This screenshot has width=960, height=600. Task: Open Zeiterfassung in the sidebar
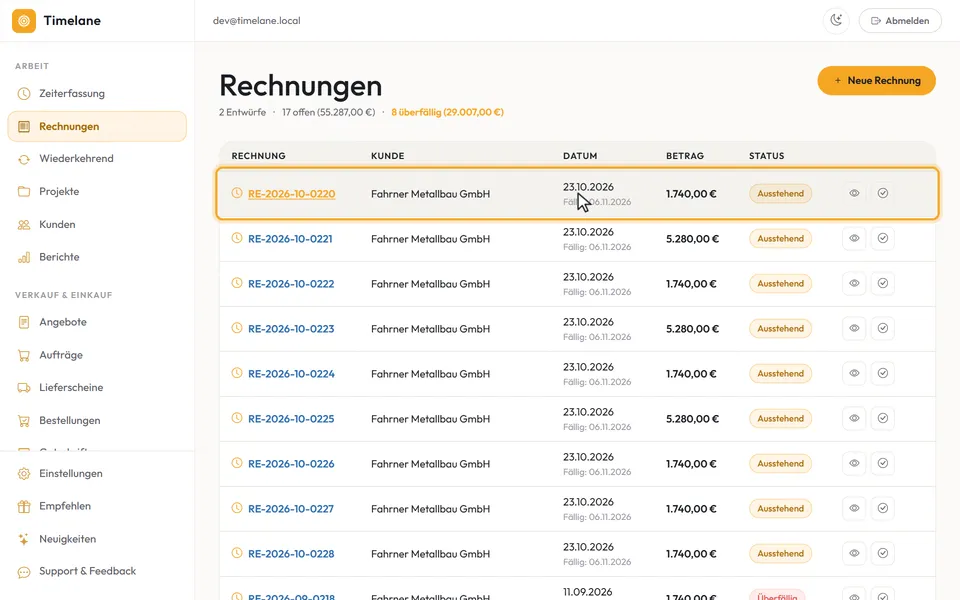coord(97,94)
